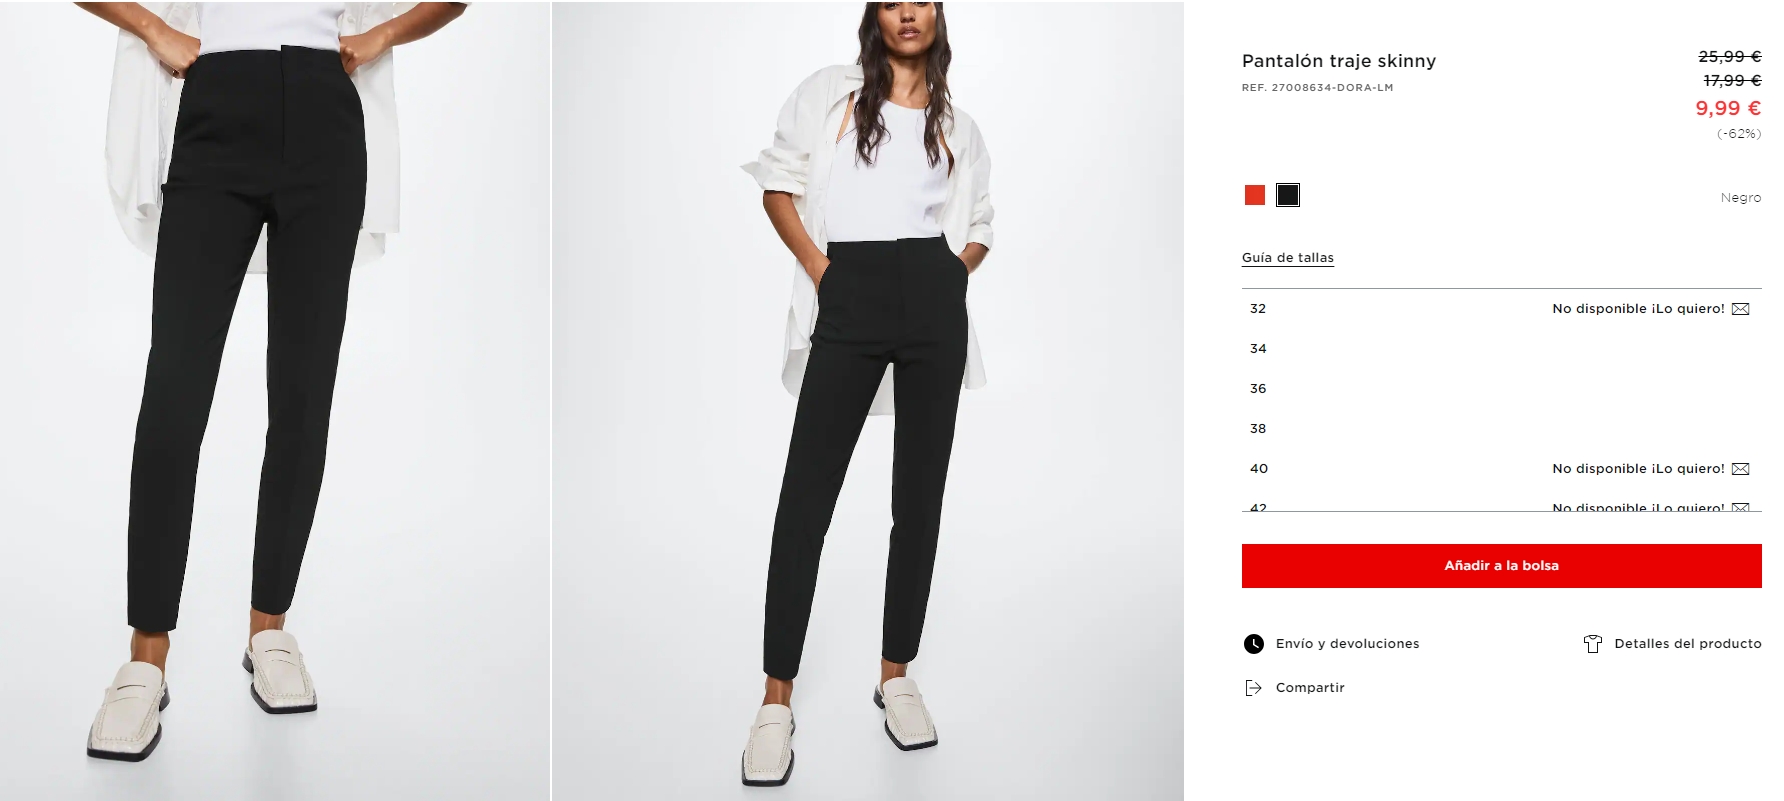Open Detalles del producto section
This screenshot has width=1784, height=801.
click(x=1688, y=644)
